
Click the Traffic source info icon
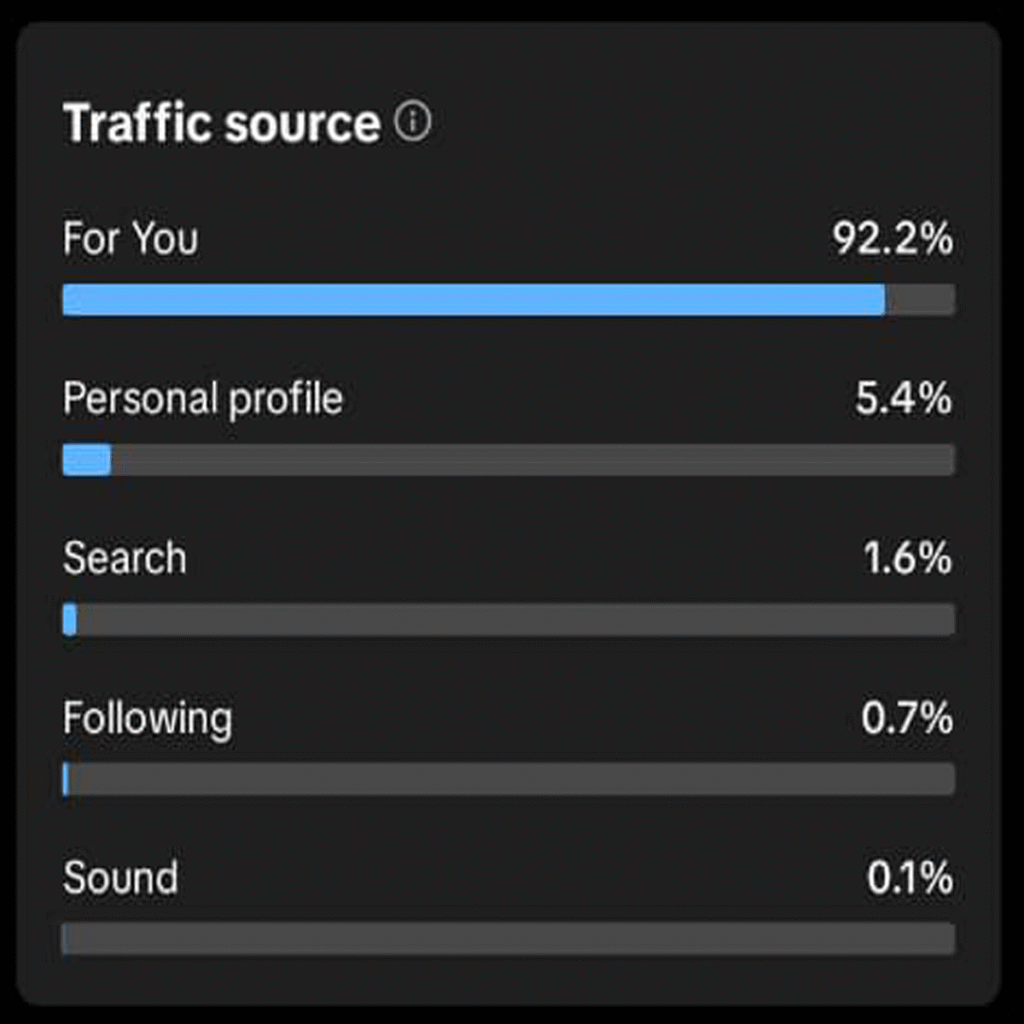click(413, 121)
